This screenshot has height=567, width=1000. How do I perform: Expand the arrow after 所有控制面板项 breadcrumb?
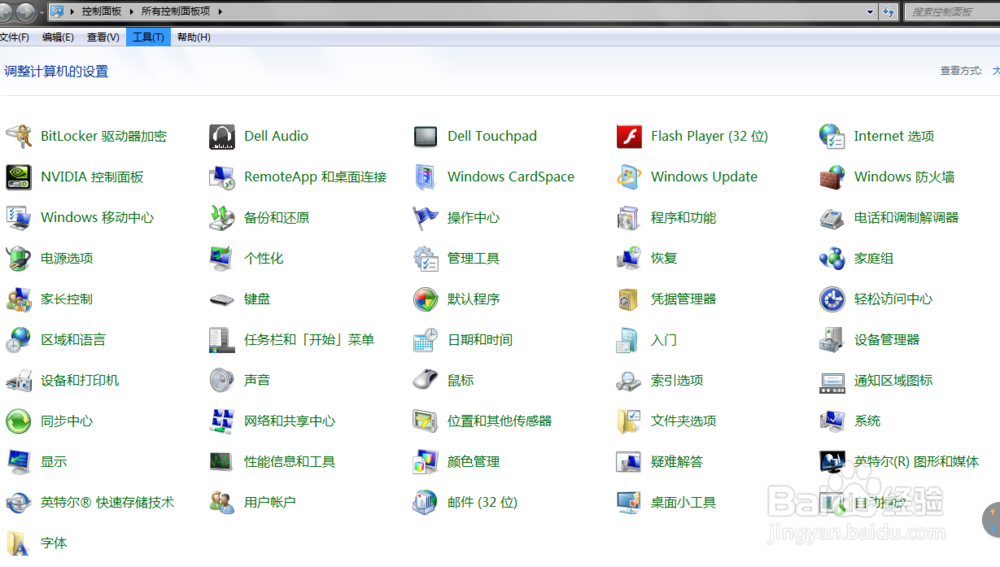220,11
